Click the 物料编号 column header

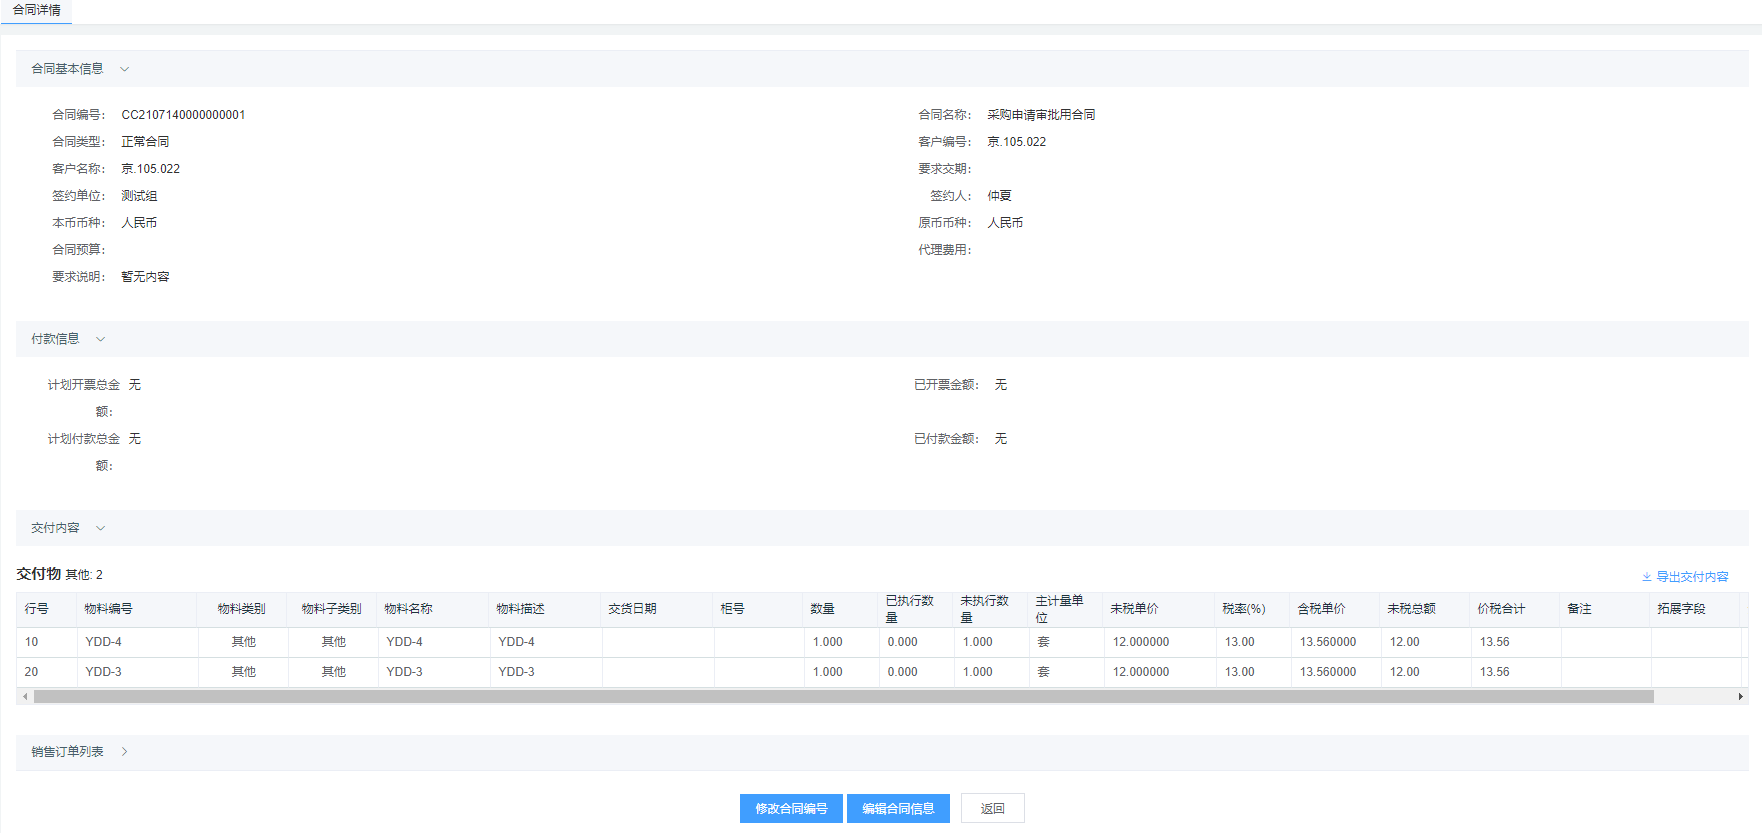click(x=108, y=609)
